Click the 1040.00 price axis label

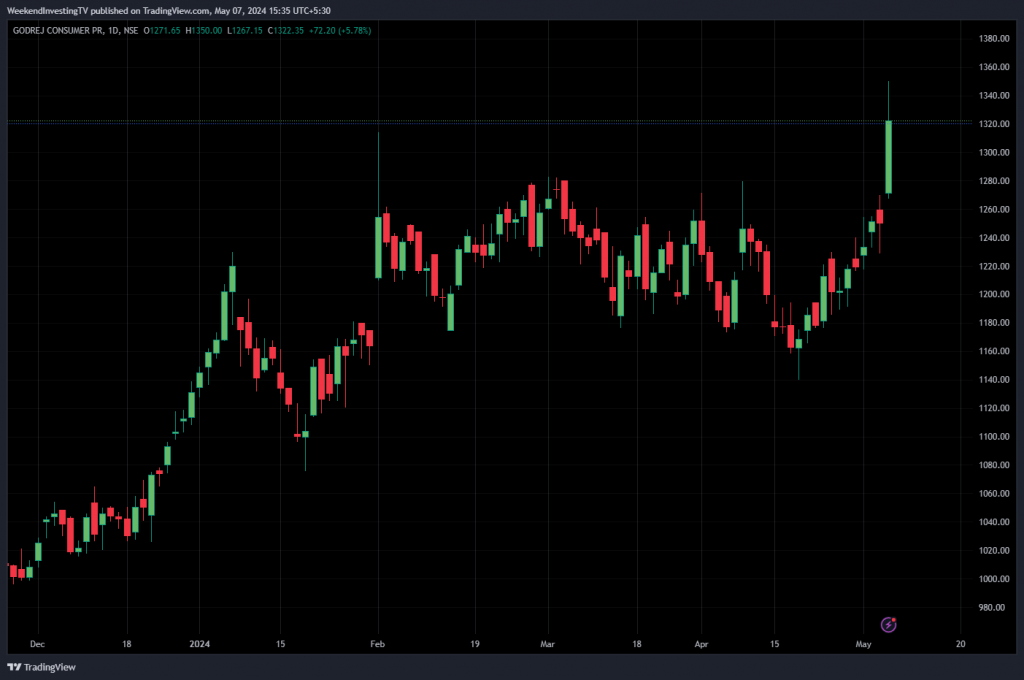(x=994, y=522)
